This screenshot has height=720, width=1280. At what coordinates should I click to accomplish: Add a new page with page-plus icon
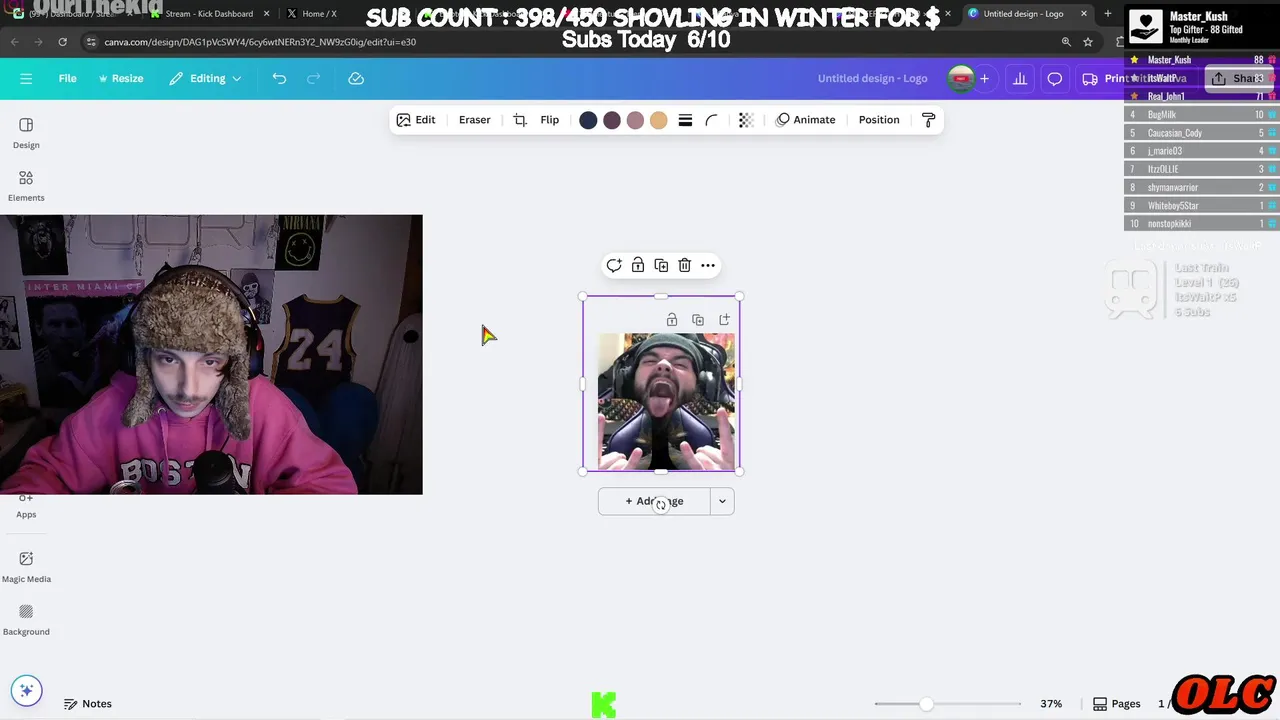[x=724, y=320]
